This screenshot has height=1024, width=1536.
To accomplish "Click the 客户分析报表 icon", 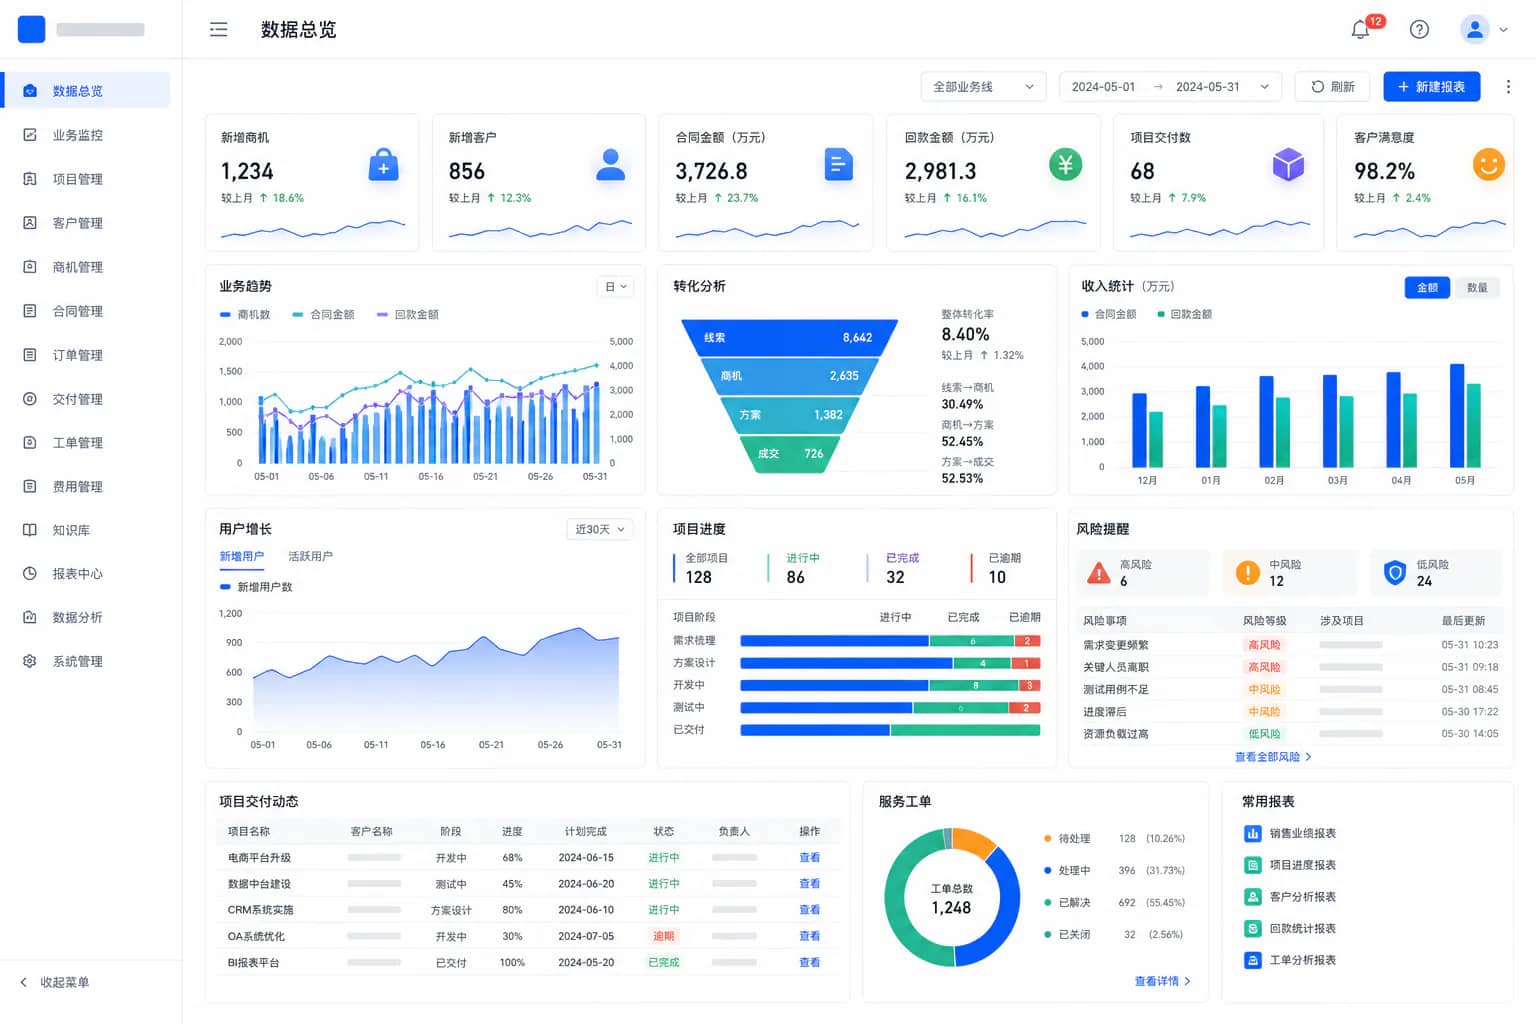I will 1252,897.
